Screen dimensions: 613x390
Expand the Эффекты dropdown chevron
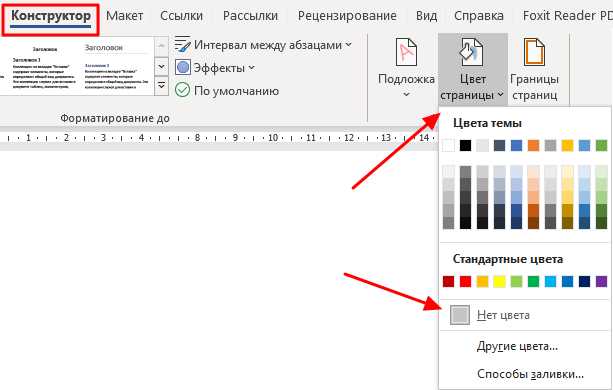click(x=252, y=68)
